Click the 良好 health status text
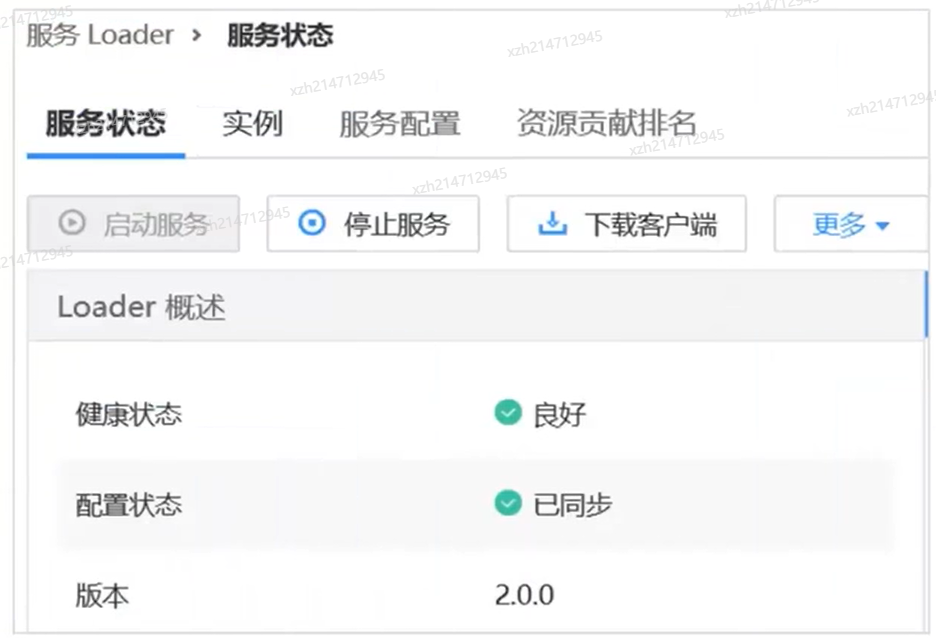This screenshot has width=936, height=640. point(559,414)
